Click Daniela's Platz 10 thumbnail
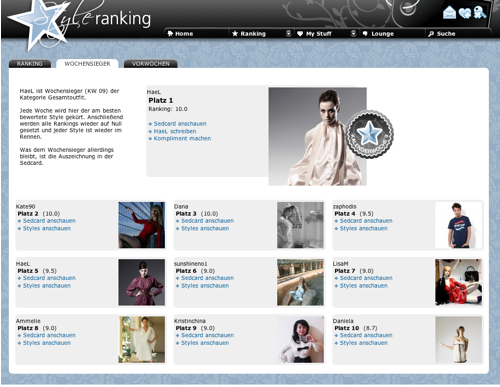This screenshot has width=500, height=387. (459, 340)
